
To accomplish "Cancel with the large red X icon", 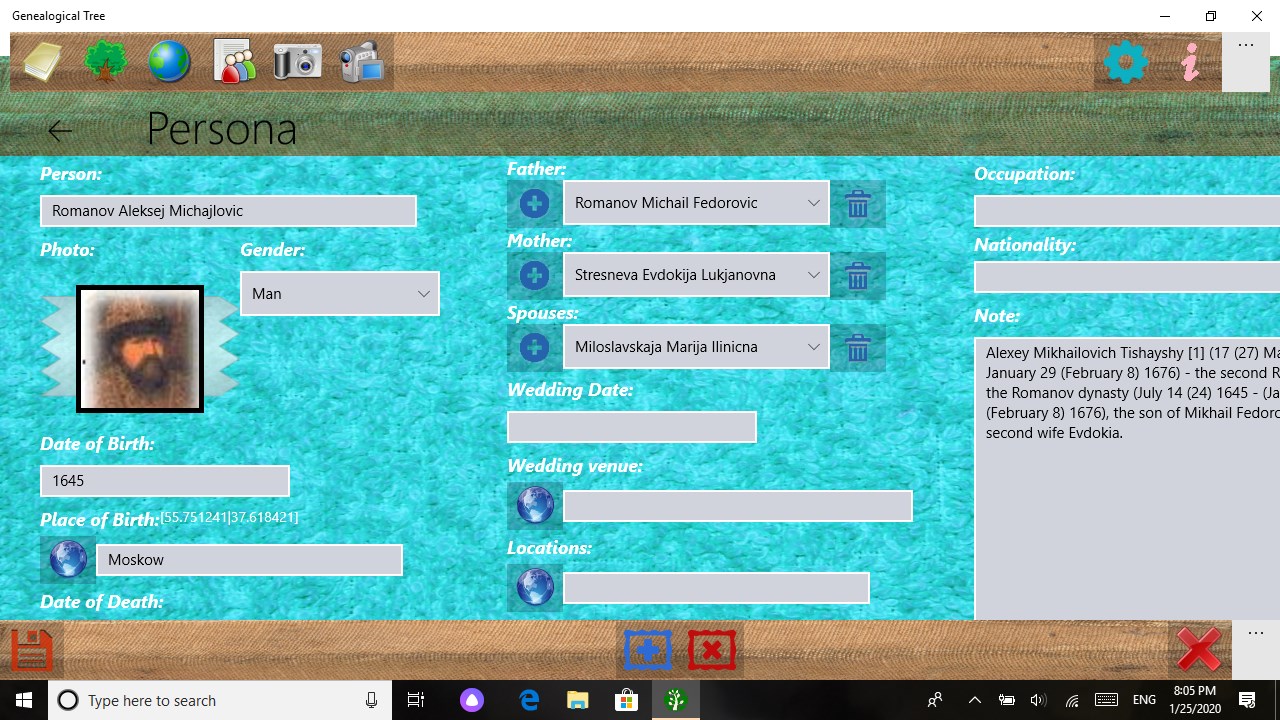I will tap(1199, 650).
